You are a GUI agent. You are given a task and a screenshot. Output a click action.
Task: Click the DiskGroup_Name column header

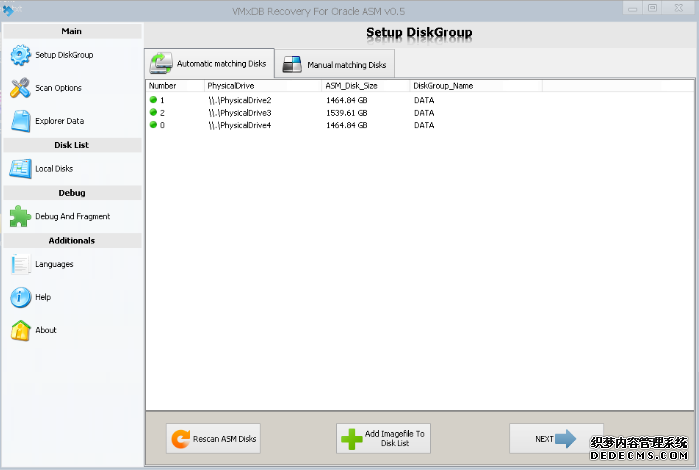pos(474,86)
